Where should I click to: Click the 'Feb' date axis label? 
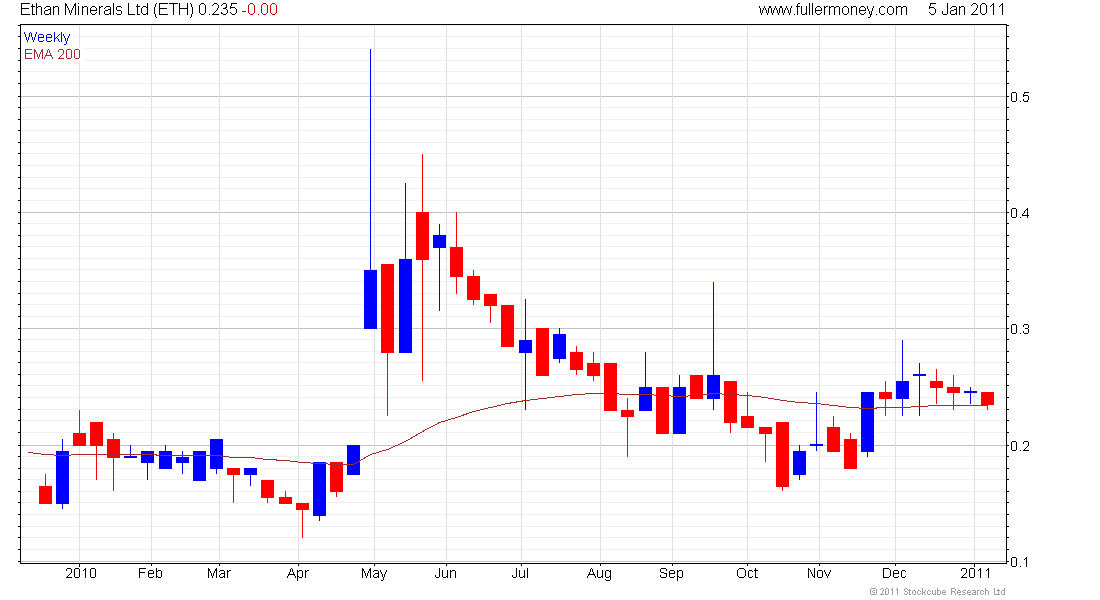[150, 573]
